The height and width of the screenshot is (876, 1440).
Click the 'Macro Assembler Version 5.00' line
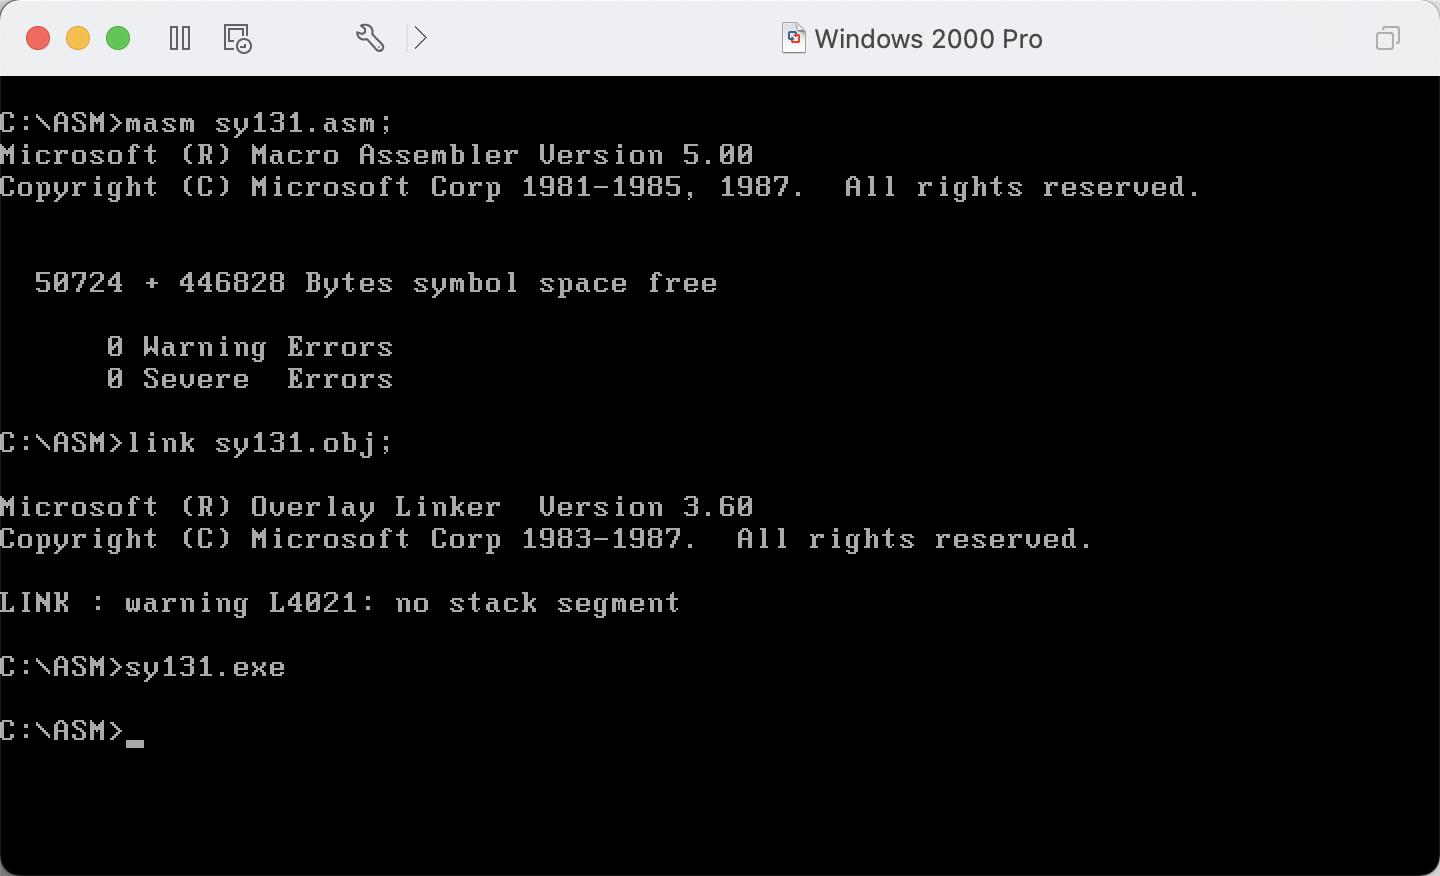377,155
